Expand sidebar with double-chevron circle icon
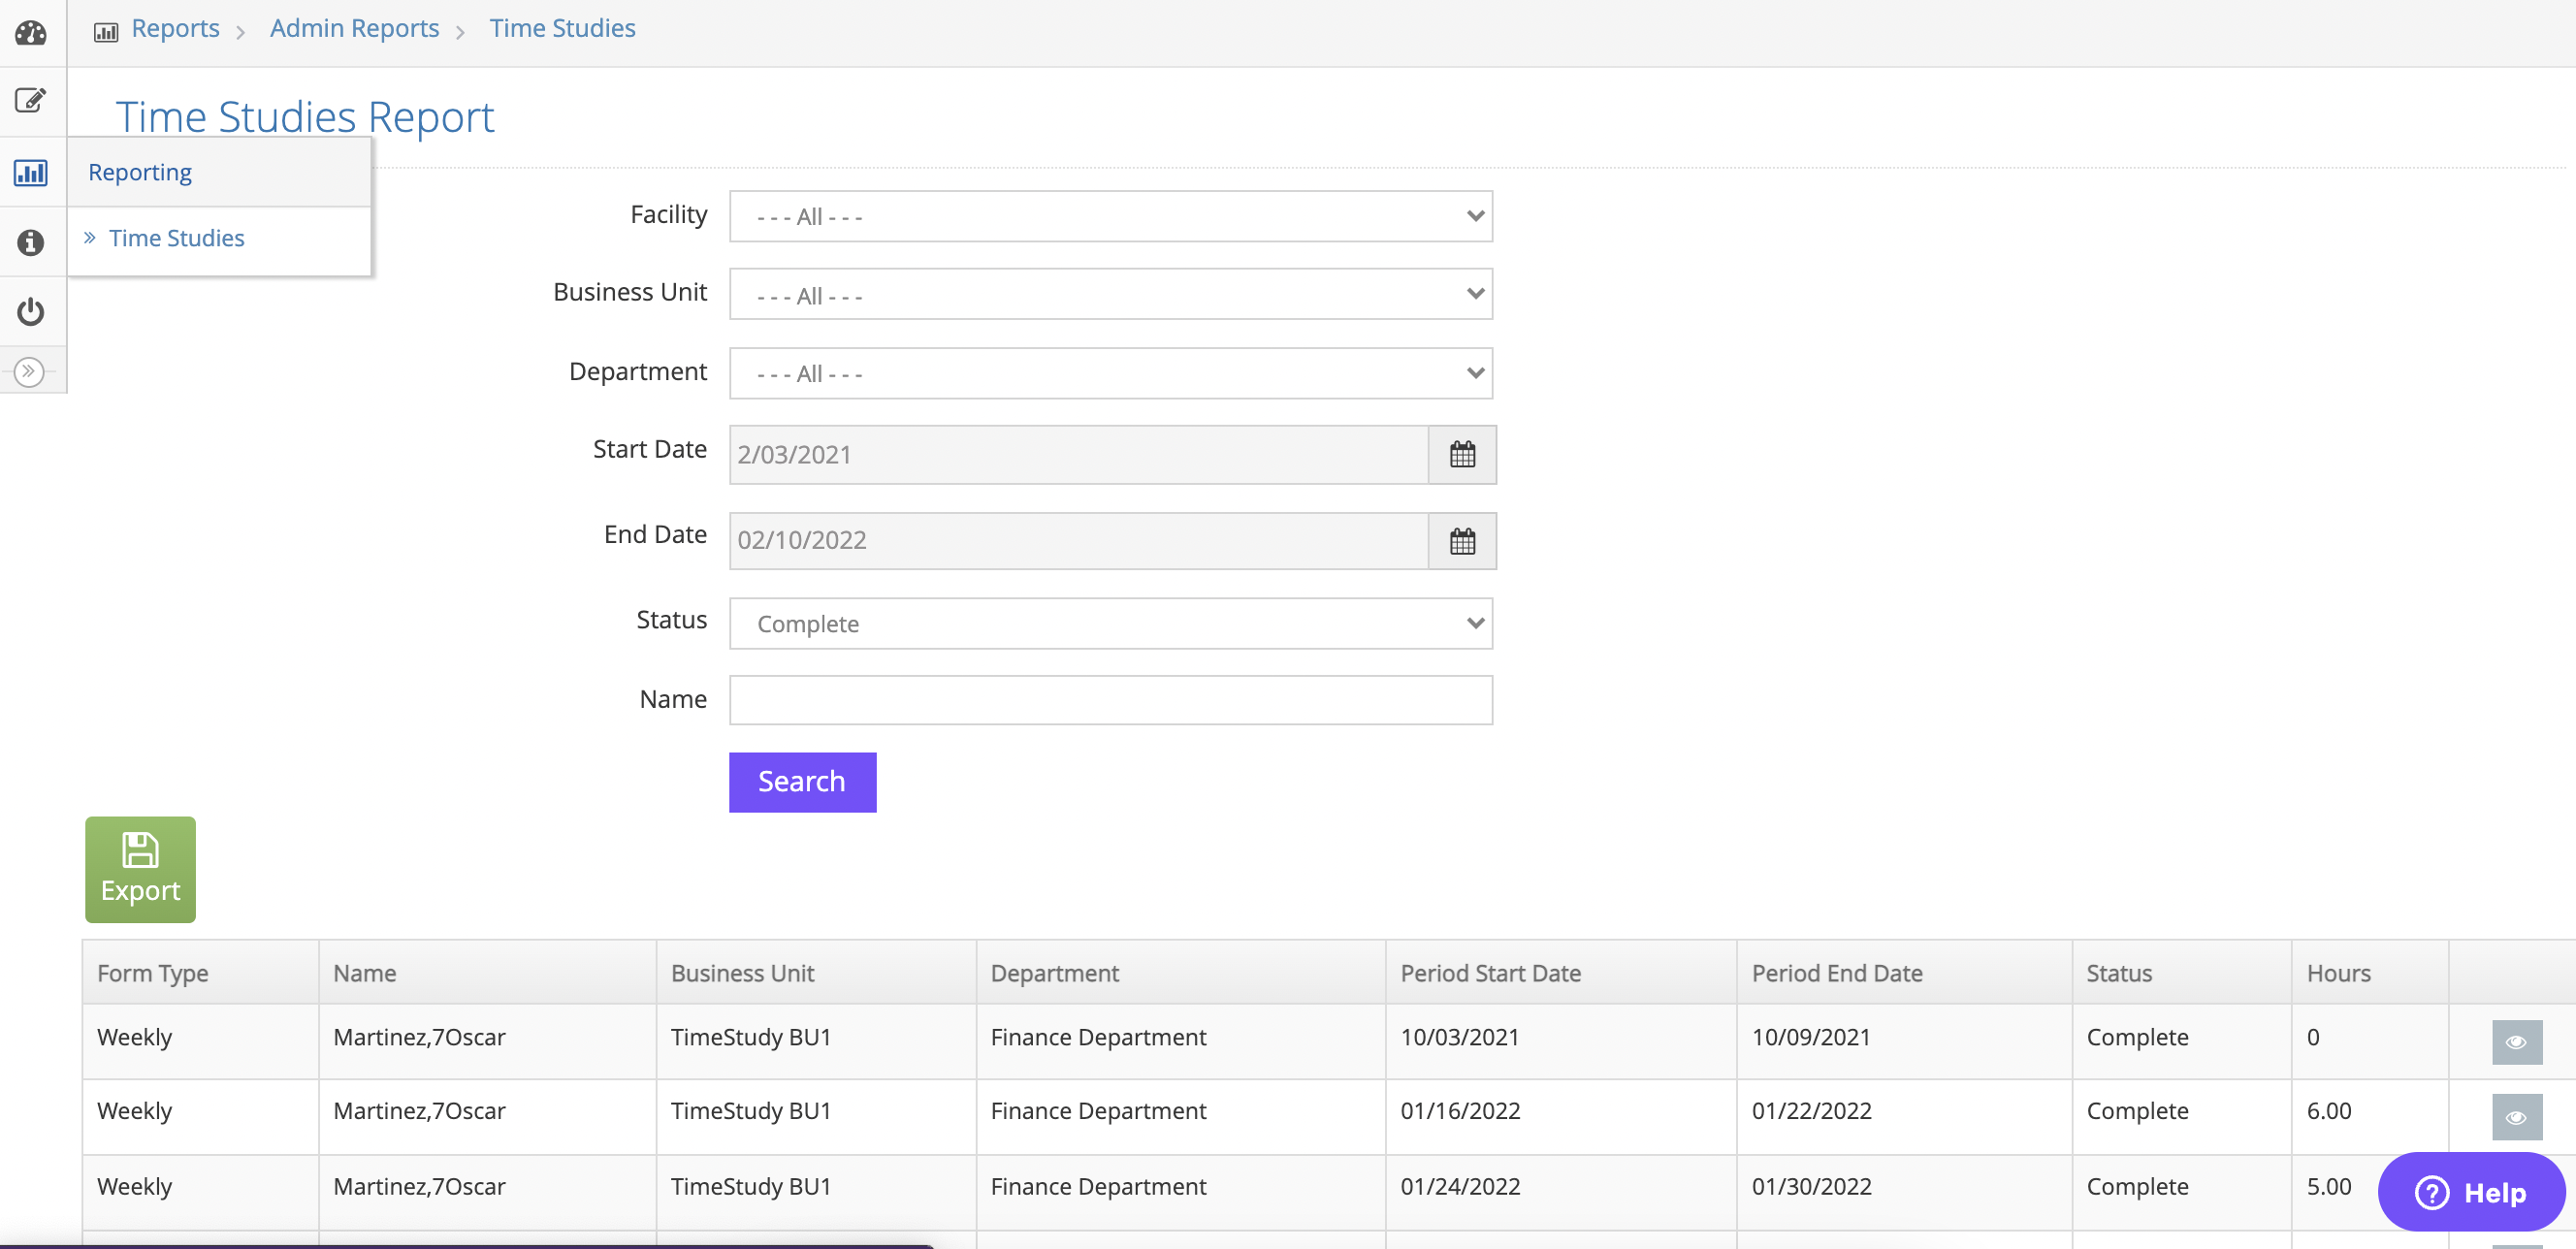 pyautogui.click(x=29, y=371)
